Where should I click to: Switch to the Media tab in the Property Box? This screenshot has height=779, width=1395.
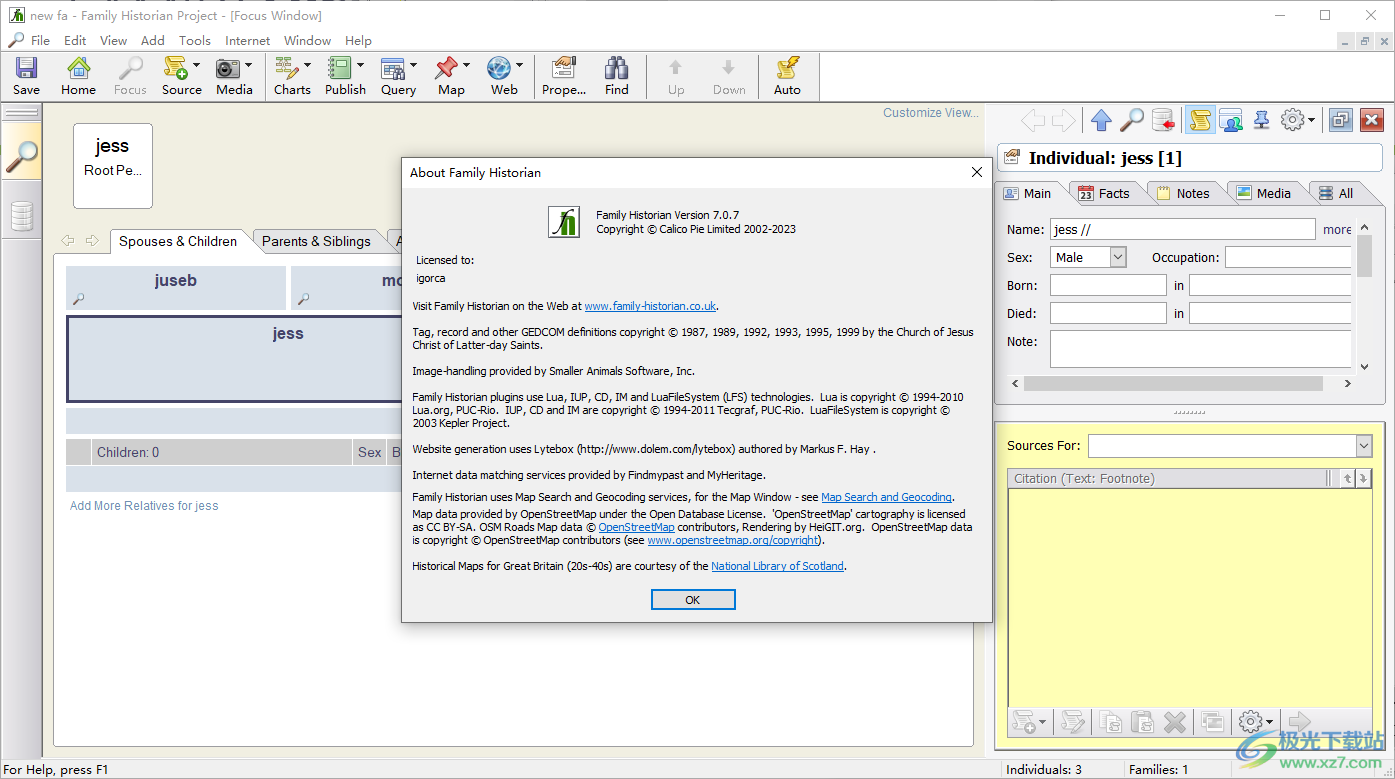pyautogui.click(x=1263, y=193)
